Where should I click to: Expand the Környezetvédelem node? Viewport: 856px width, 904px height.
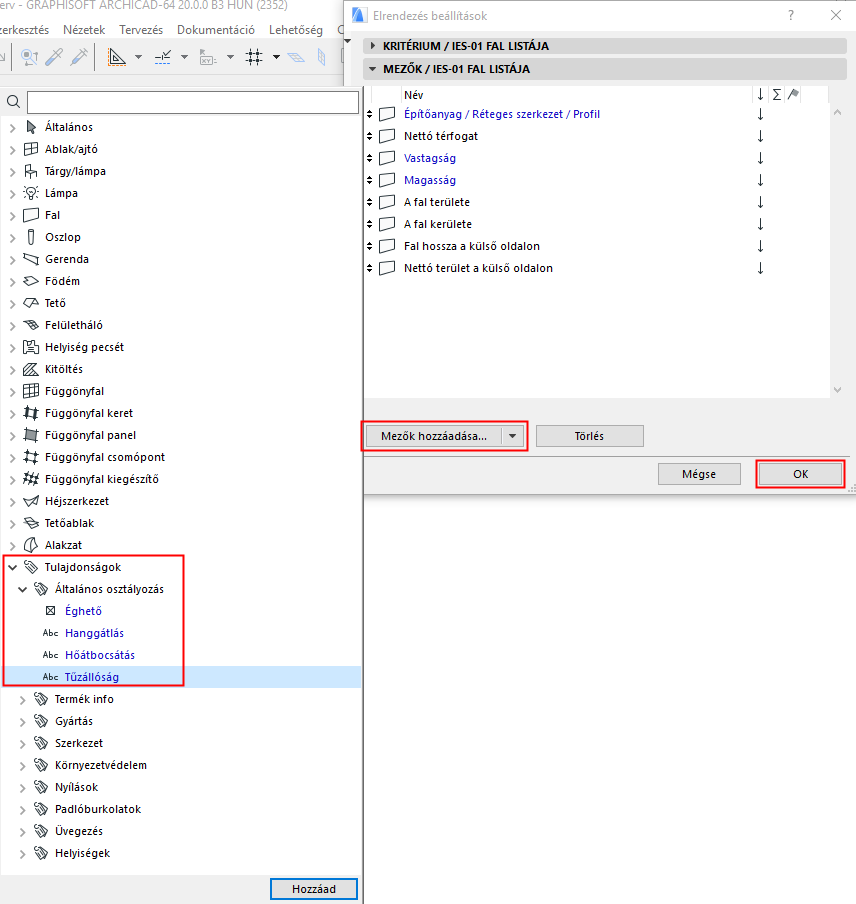[22, 766]
